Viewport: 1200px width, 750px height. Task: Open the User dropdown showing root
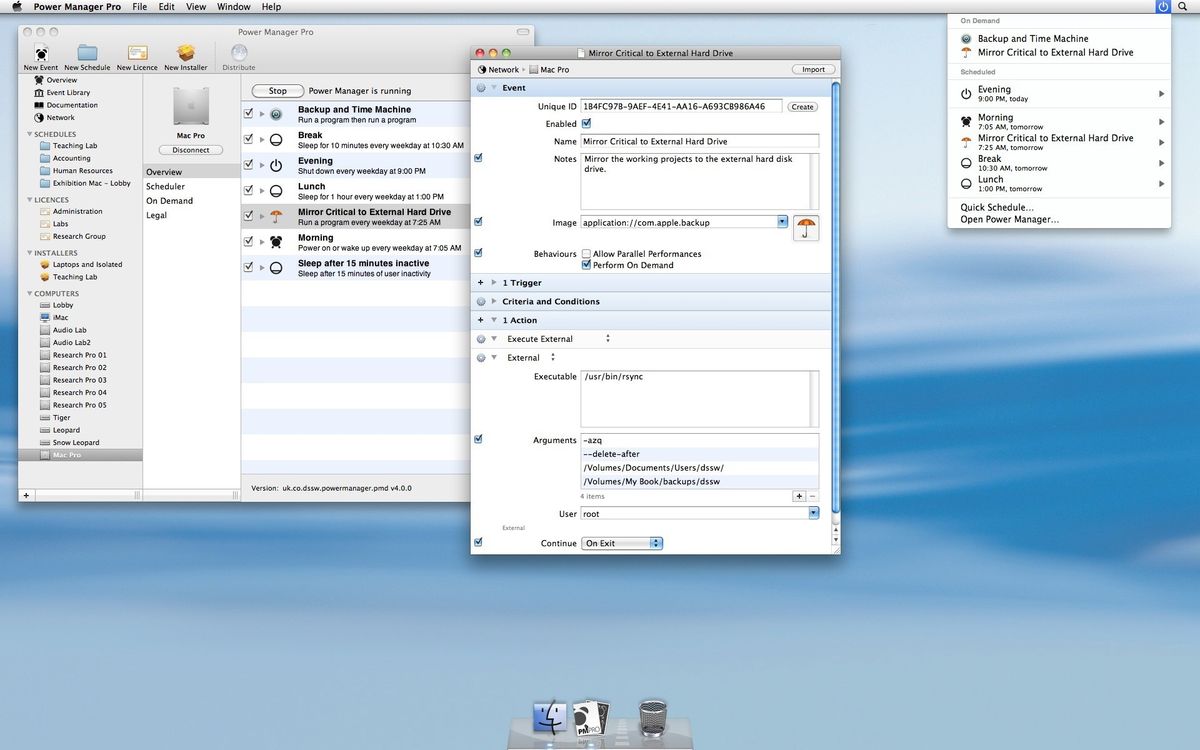pyautogui.click(x=812, y=513)
